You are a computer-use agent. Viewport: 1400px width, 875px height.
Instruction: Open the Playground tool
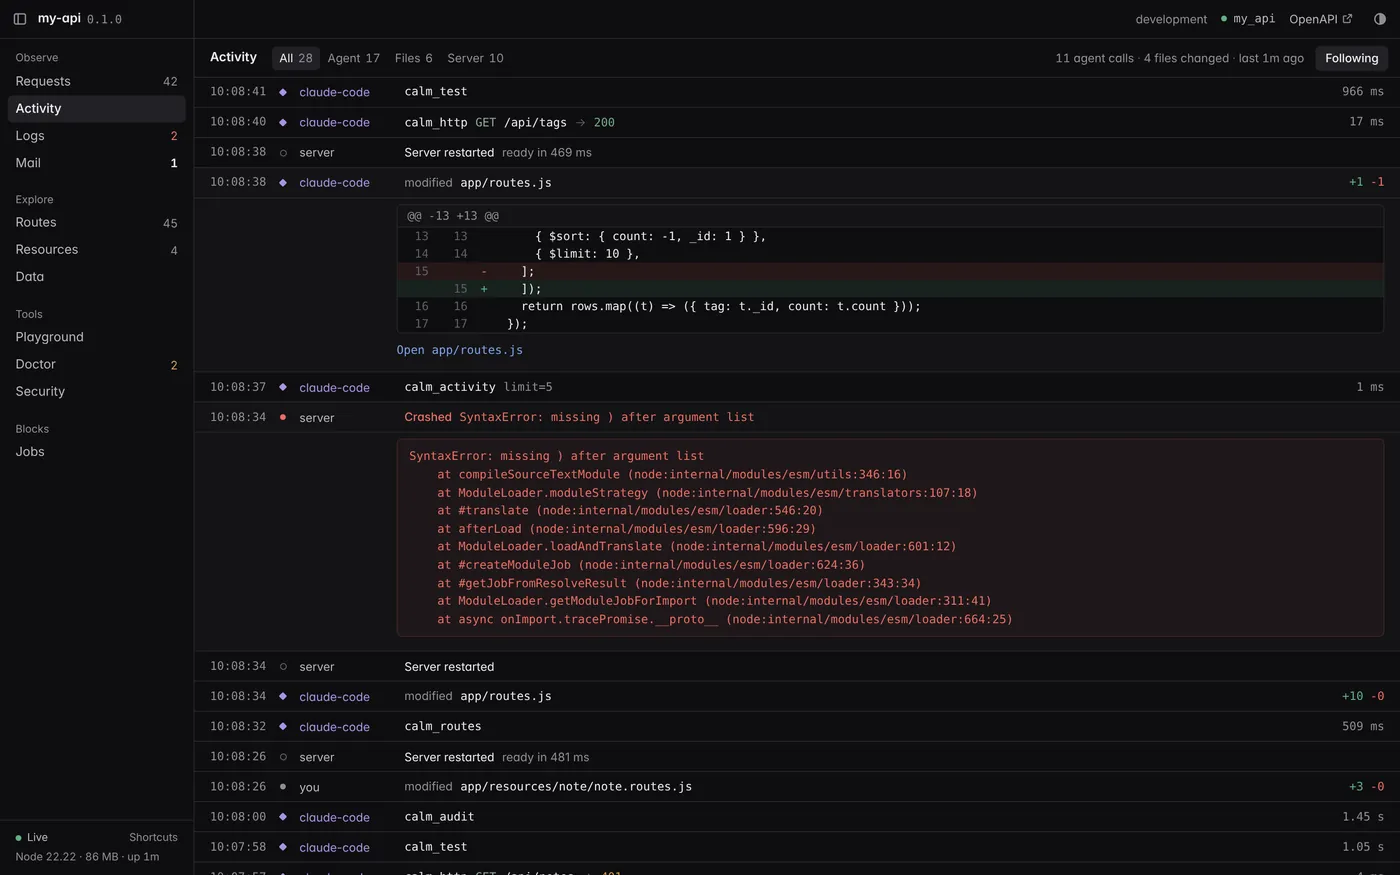coord(96,337)
